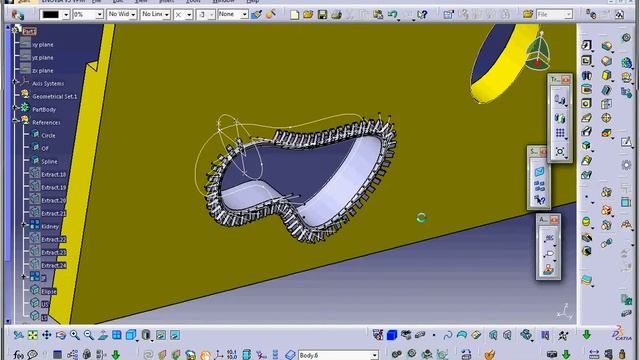Open the No Width line thickness dropdown
Image resolution: width=640 pixels, height=360 pixels.
pos(133,15)
